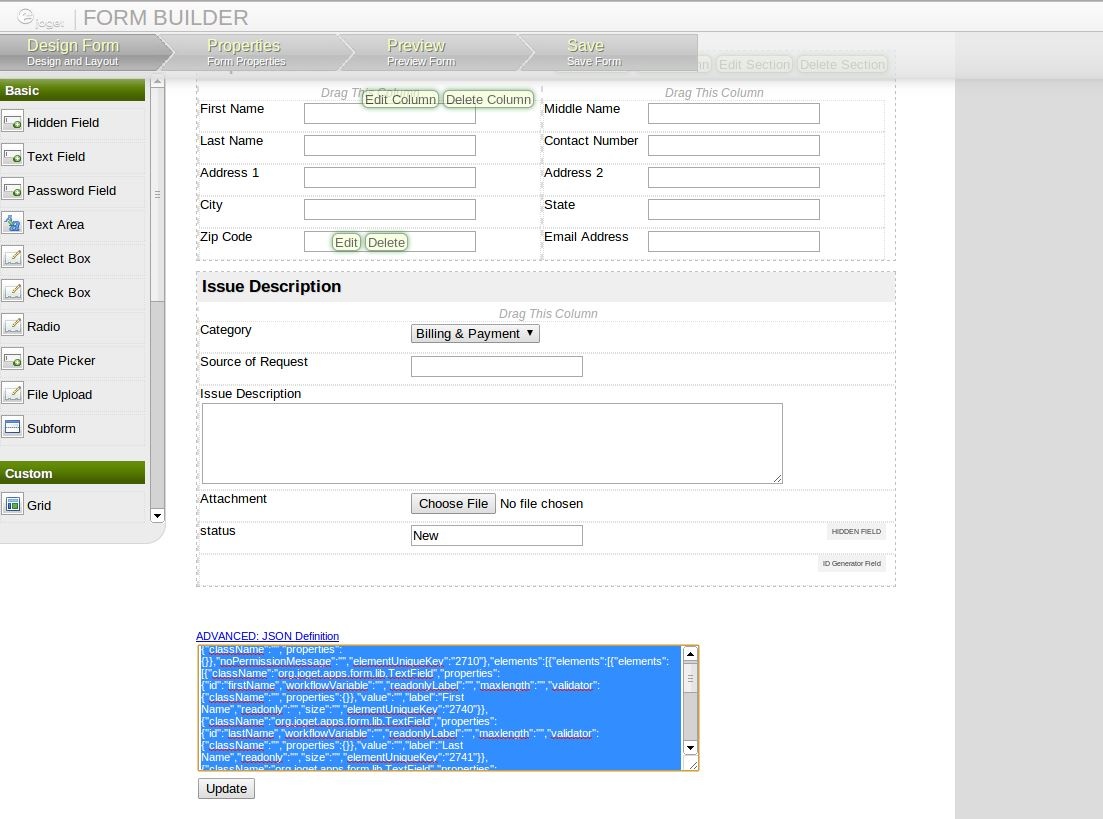This screenshot has width=1103, height=819.
Task: Open the ADVANCED: JSON Definition link
Action: coord(267,636)
